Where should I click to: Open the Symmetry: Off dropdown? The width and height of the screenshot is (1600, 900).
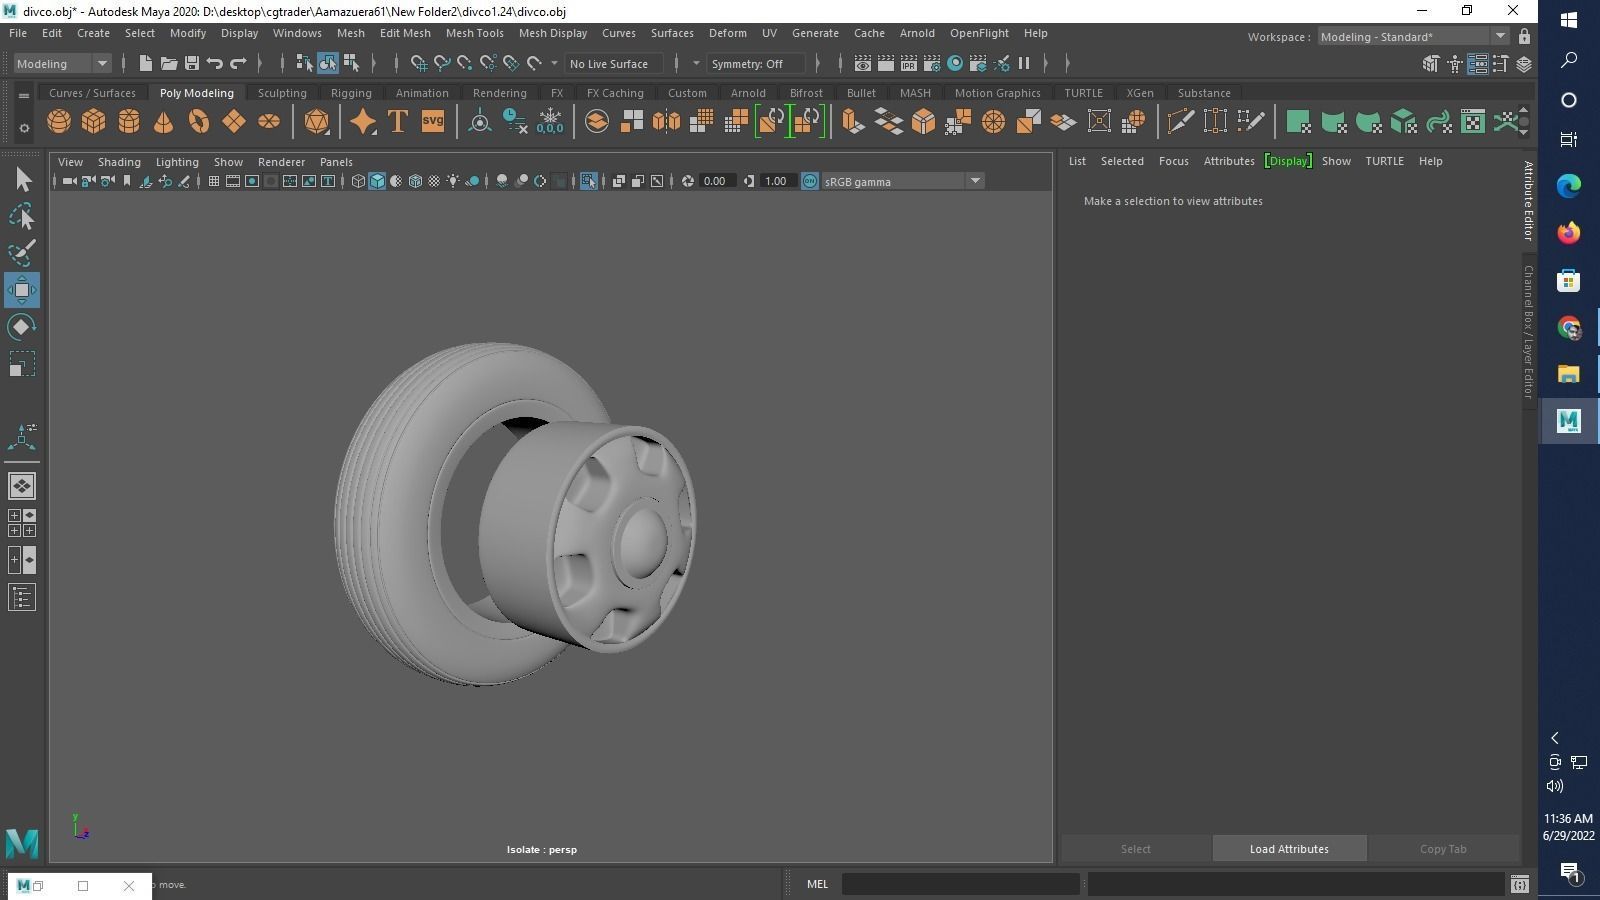[755, 64]
